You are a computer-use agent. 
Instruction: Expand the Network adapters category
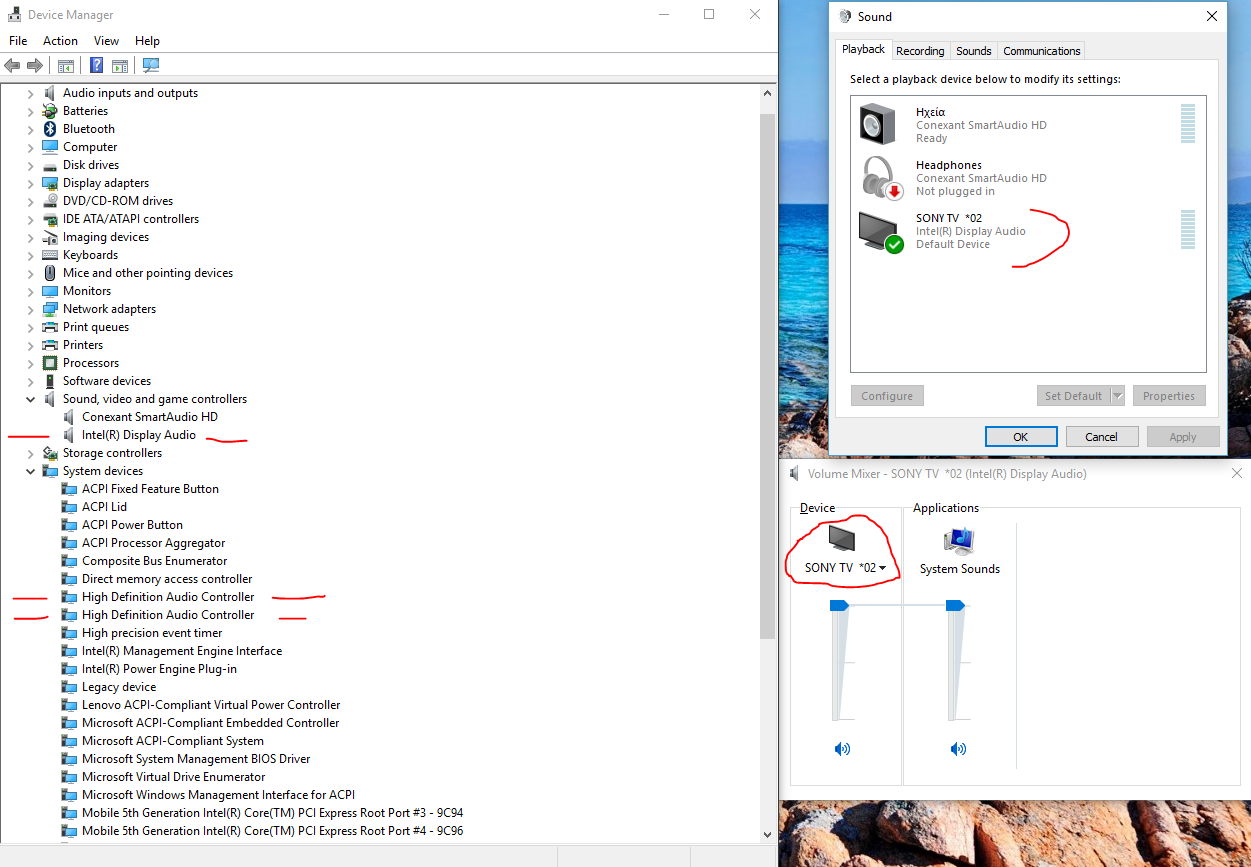pos(29,308)
